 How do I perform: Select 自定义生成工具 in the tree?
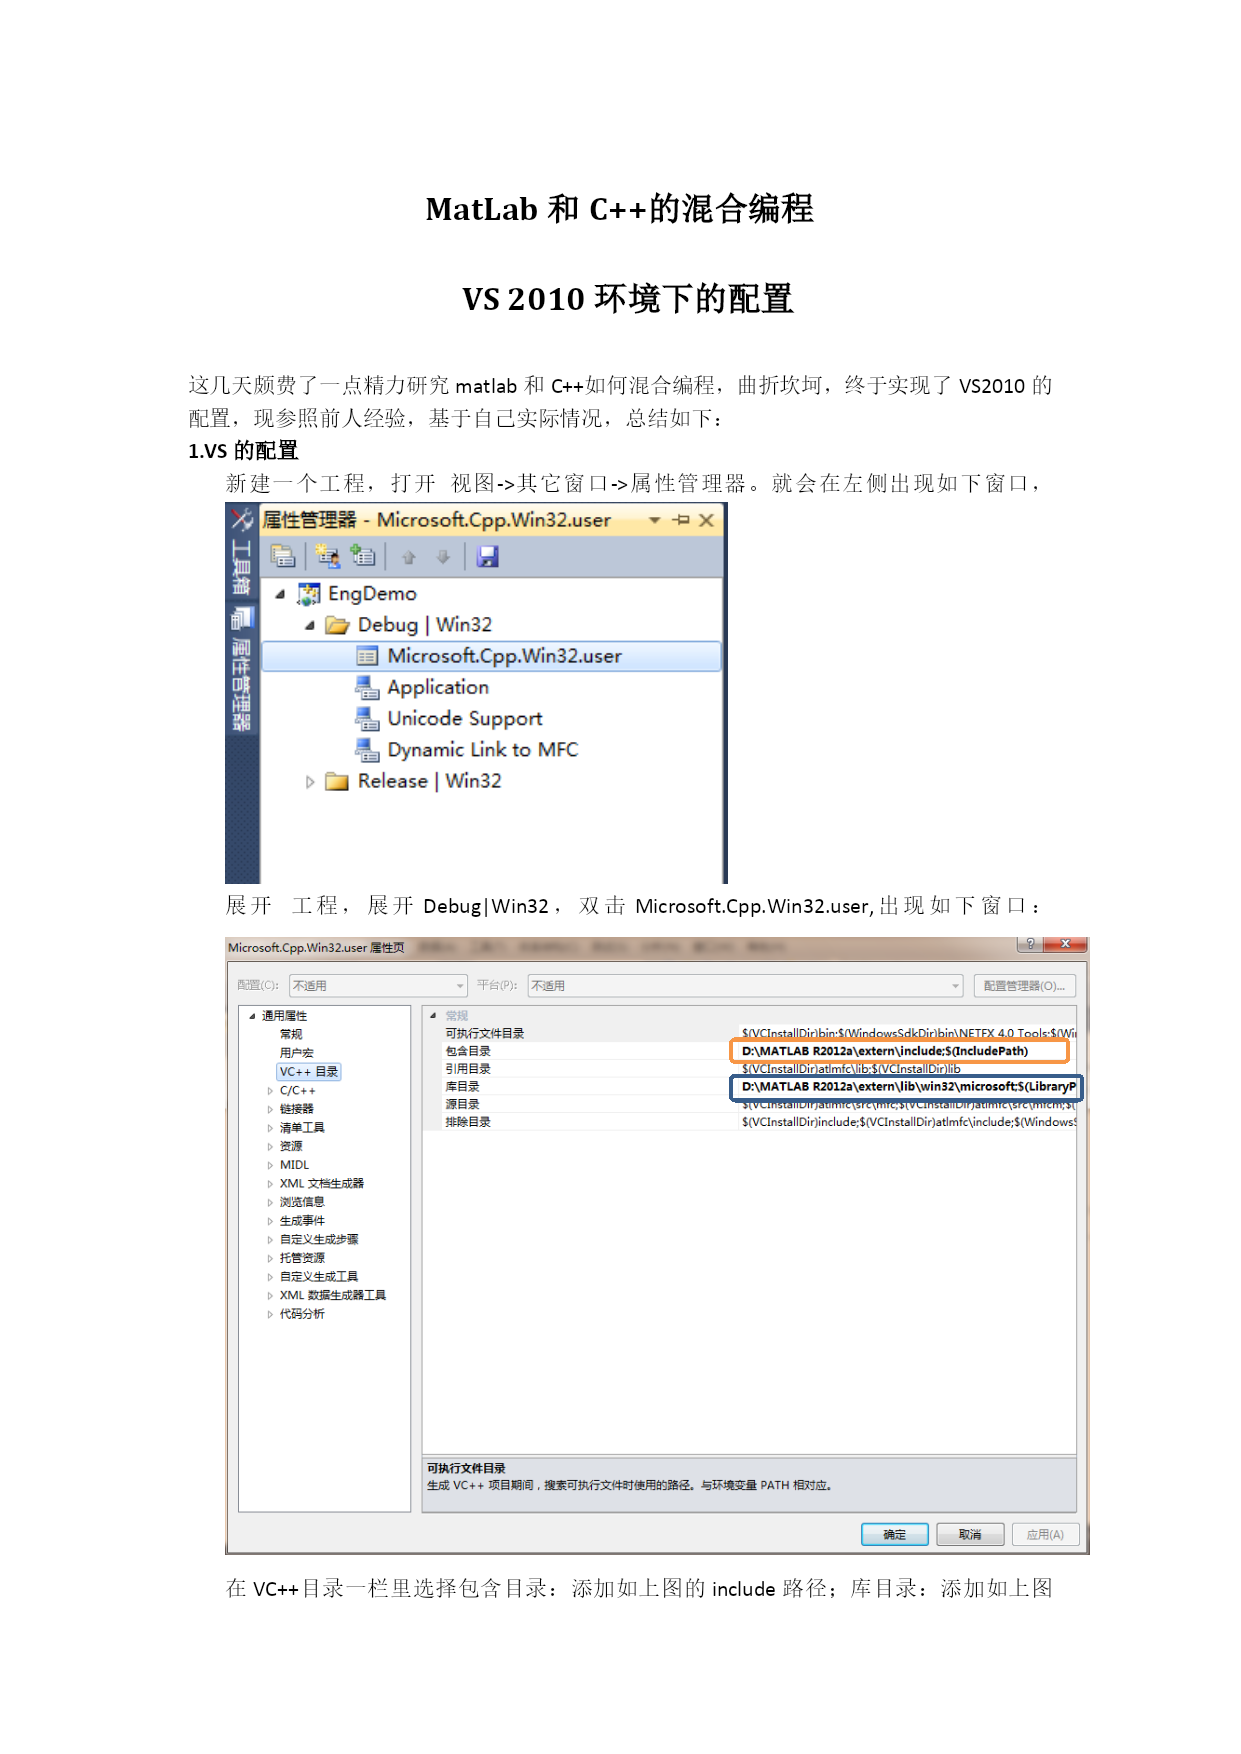(x=319, y=1277)
